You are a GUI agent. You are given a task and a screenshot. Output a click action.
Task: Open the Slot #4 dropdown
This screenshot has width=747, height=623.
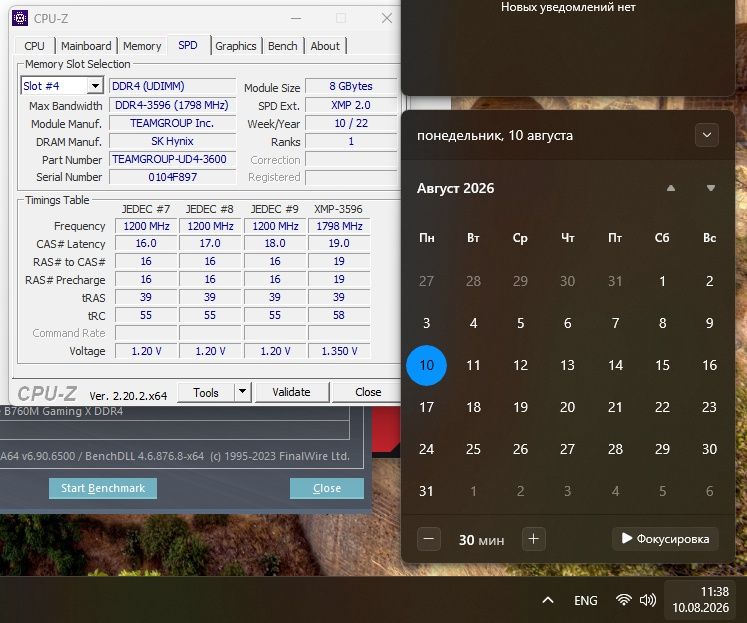click(95, 86)
